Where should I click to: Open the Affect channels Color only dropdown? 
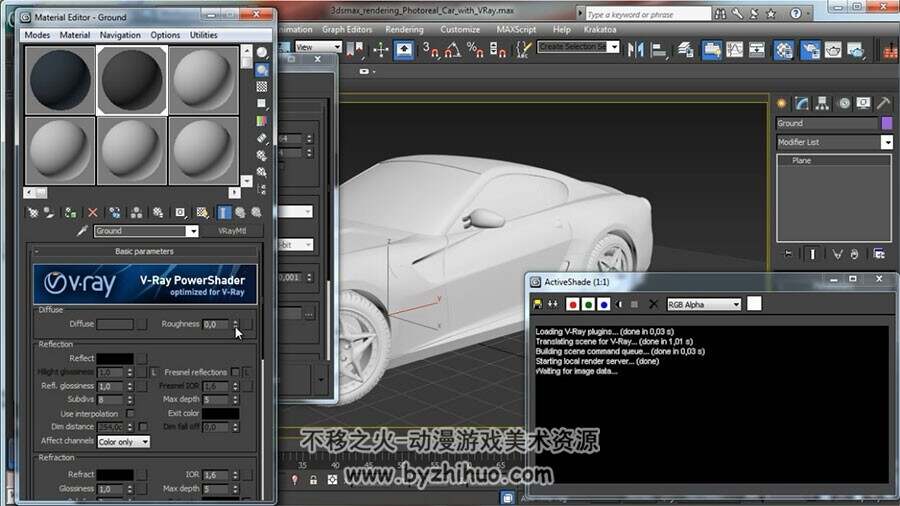coord(123,442)
